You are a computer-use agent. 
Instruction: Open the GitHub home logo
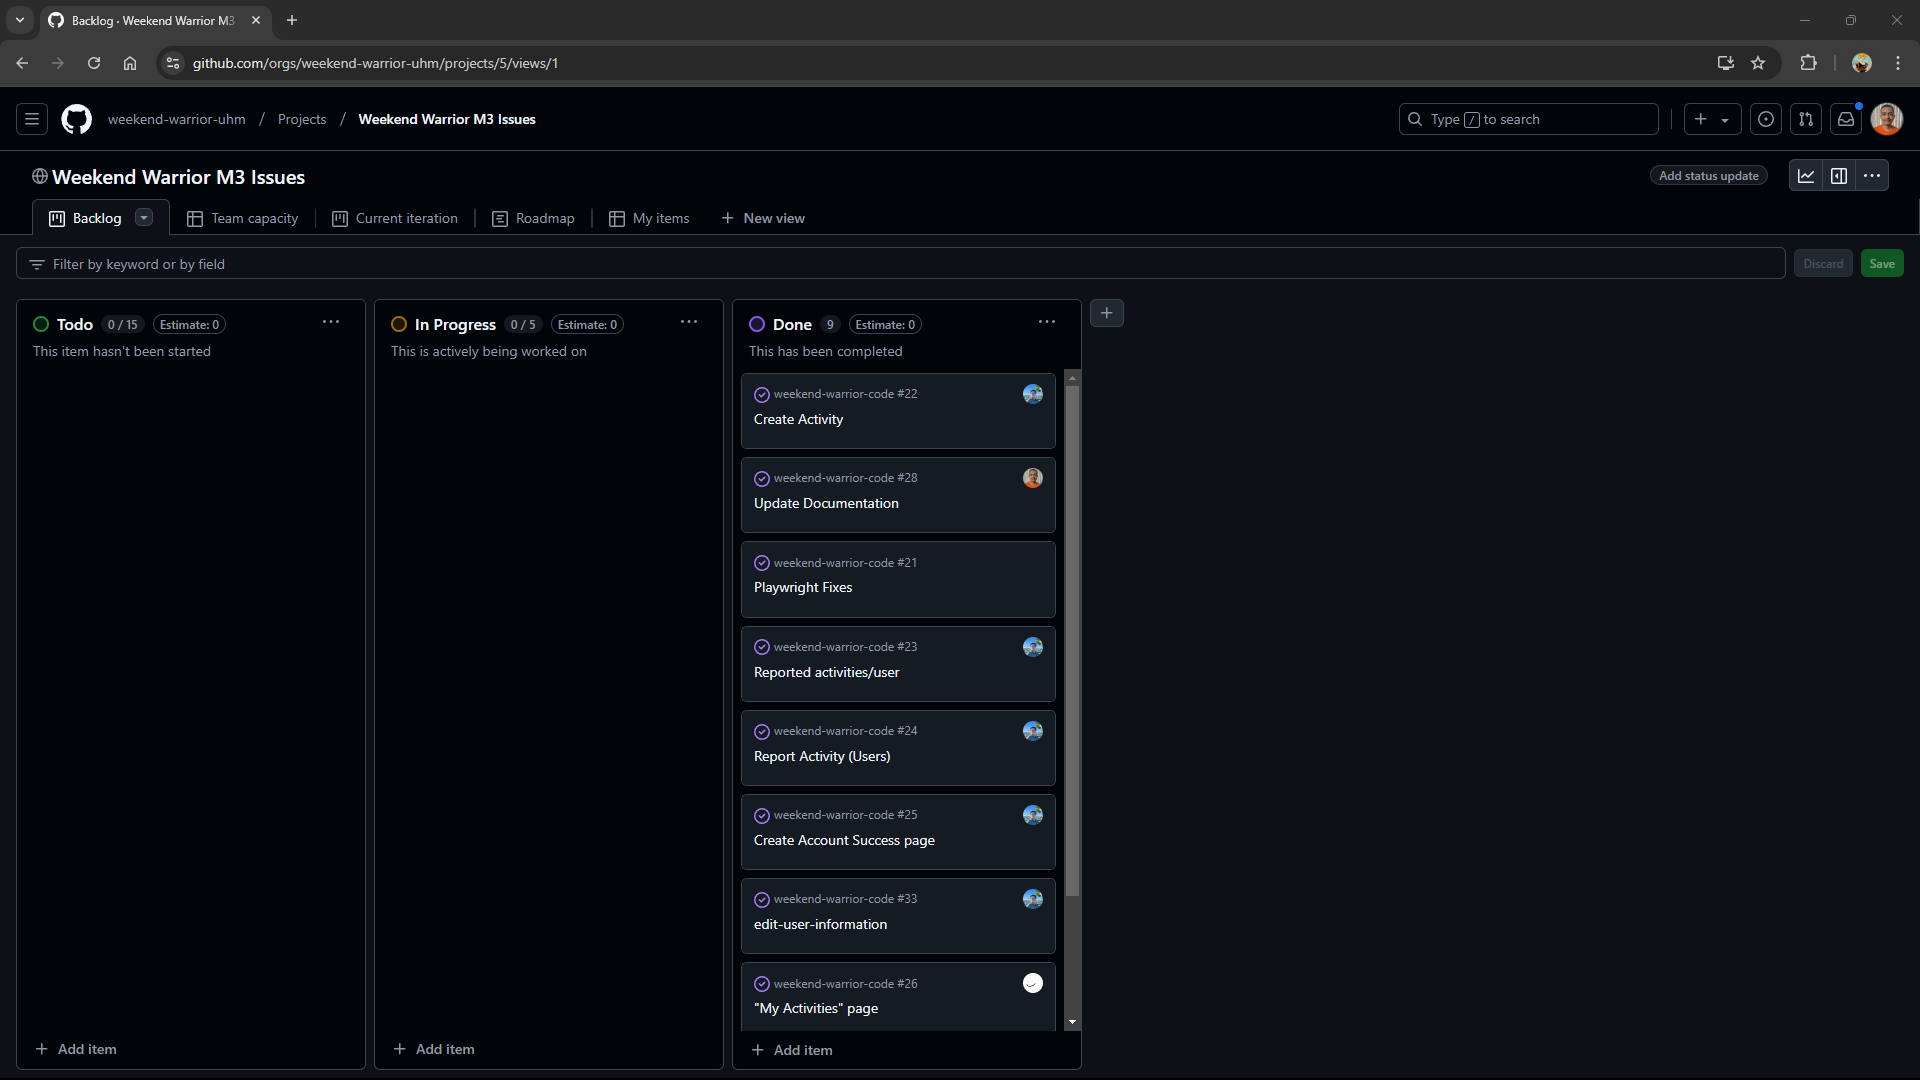(76, 119)
